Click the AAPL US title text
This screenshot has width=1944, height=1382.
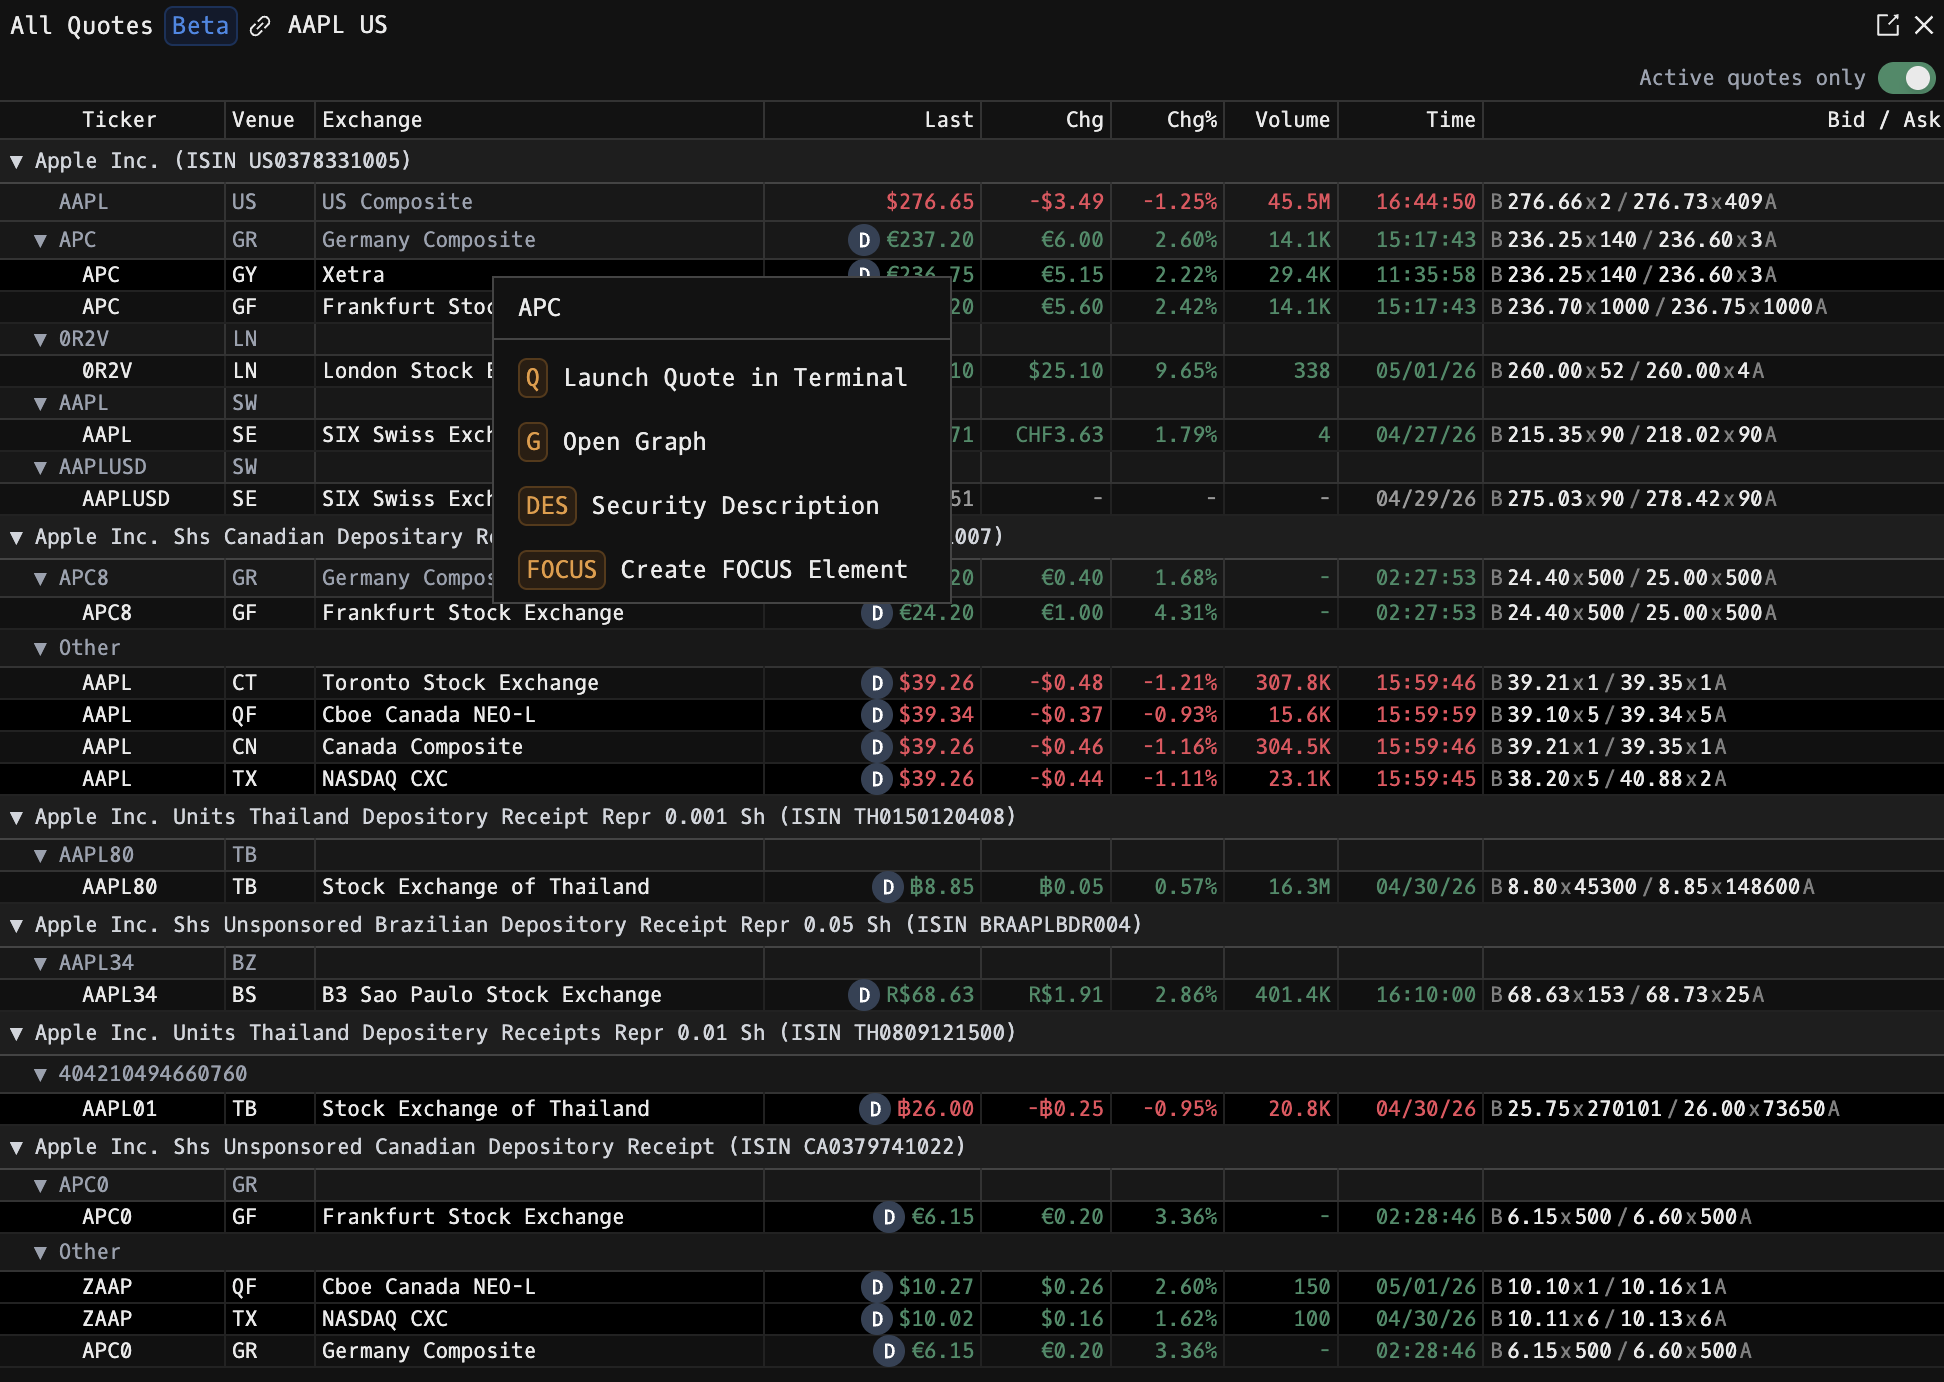pyautogui.click(x=337, y=26)
